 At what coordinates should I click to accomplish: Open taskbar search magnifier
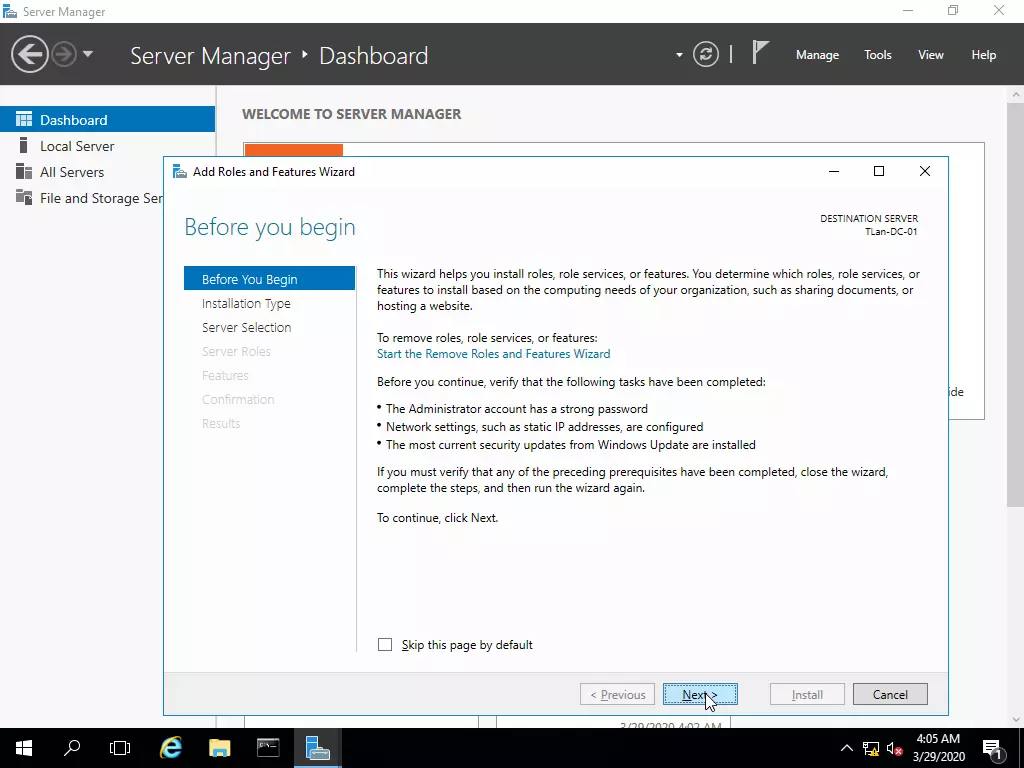click(x=72, y=748)
